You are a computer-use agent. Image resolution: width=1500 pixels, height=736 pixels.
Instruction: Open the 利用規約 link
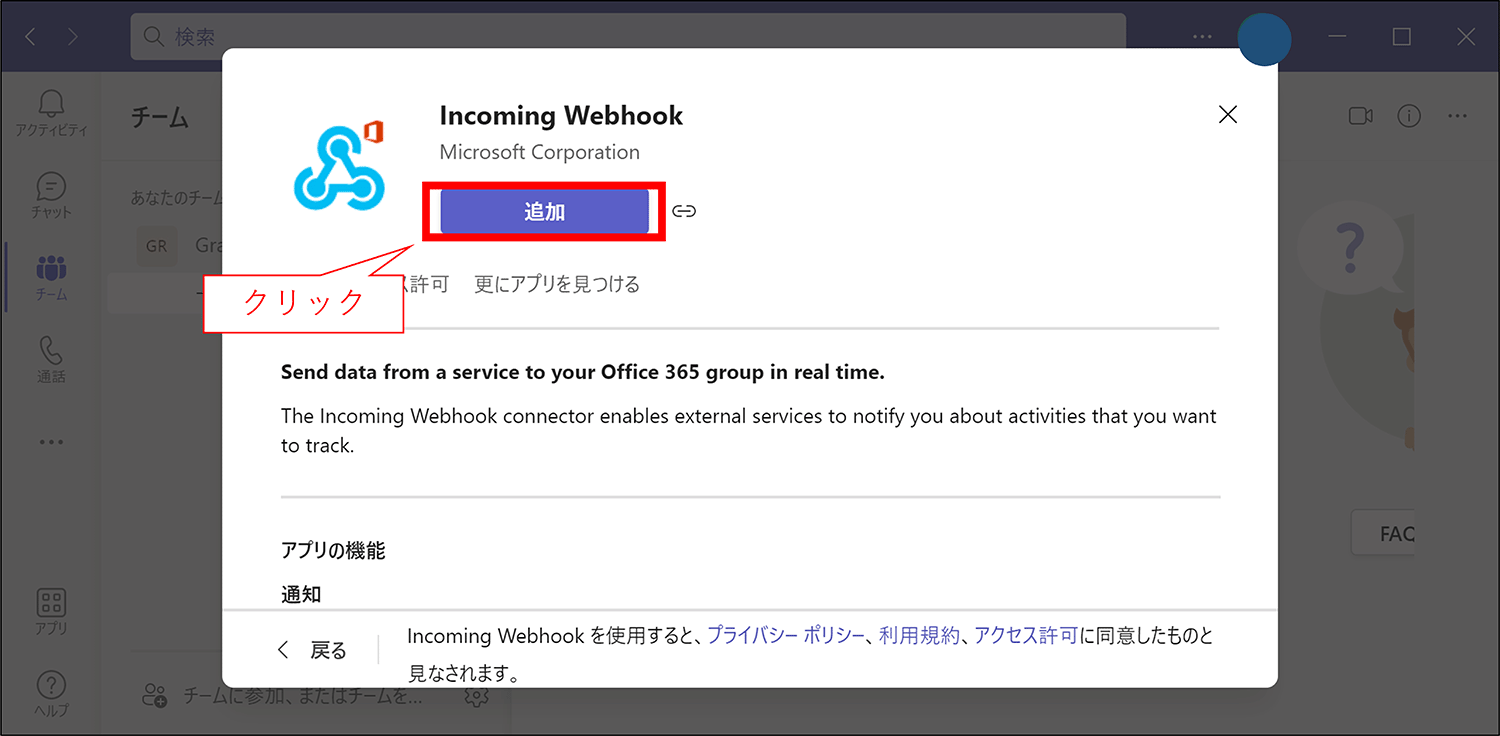[x=919, y=635]
